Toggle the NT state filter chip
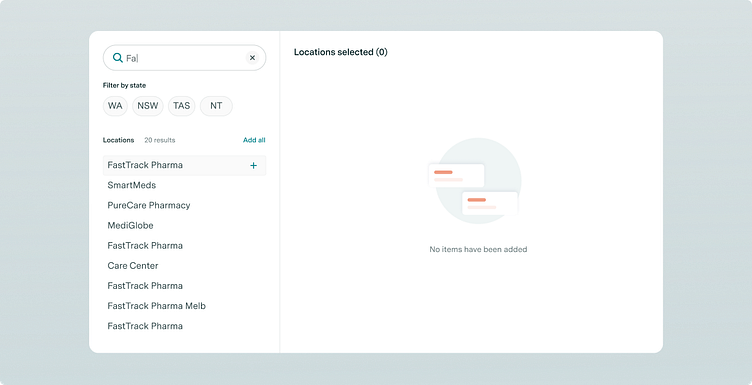This screenshot has width=752, height=385. click(x=216, y=106)
